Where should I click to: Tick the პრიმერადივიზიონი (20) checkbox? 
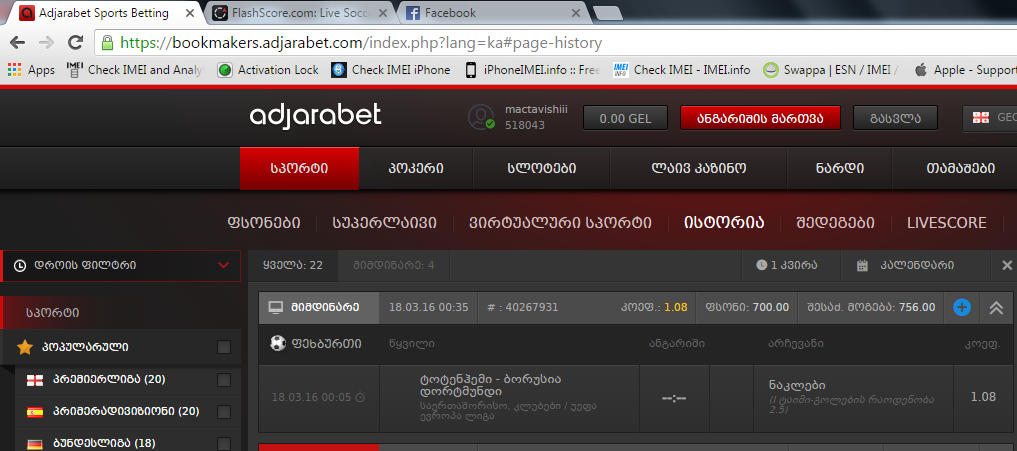click(x=224, y=412)
